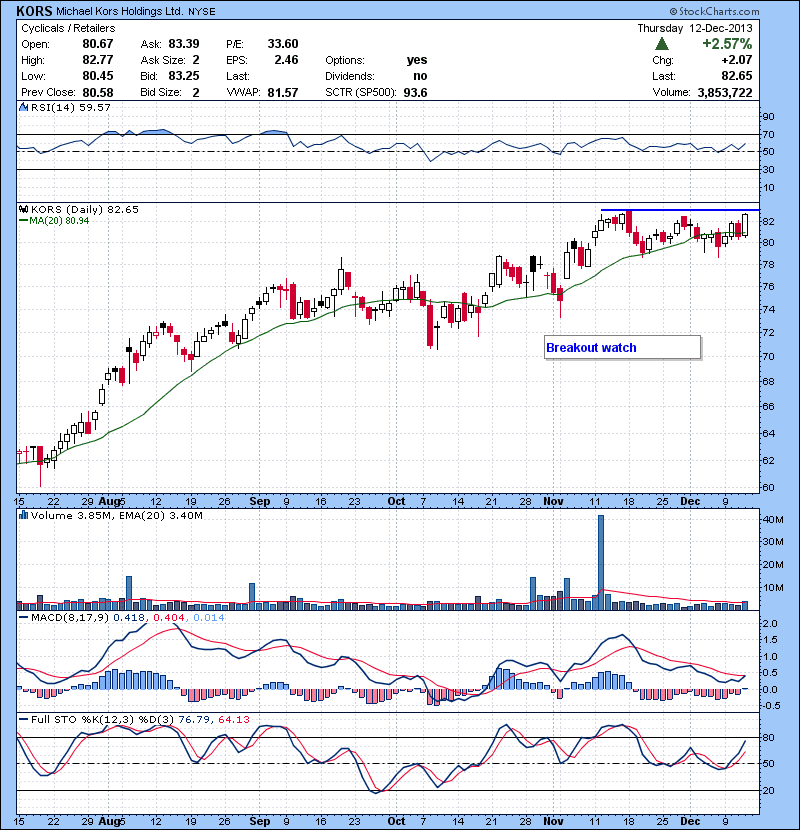Click the stochastic %D value 64.13
800x830 pixels.
pyautogui.click(x=233, y=719)
